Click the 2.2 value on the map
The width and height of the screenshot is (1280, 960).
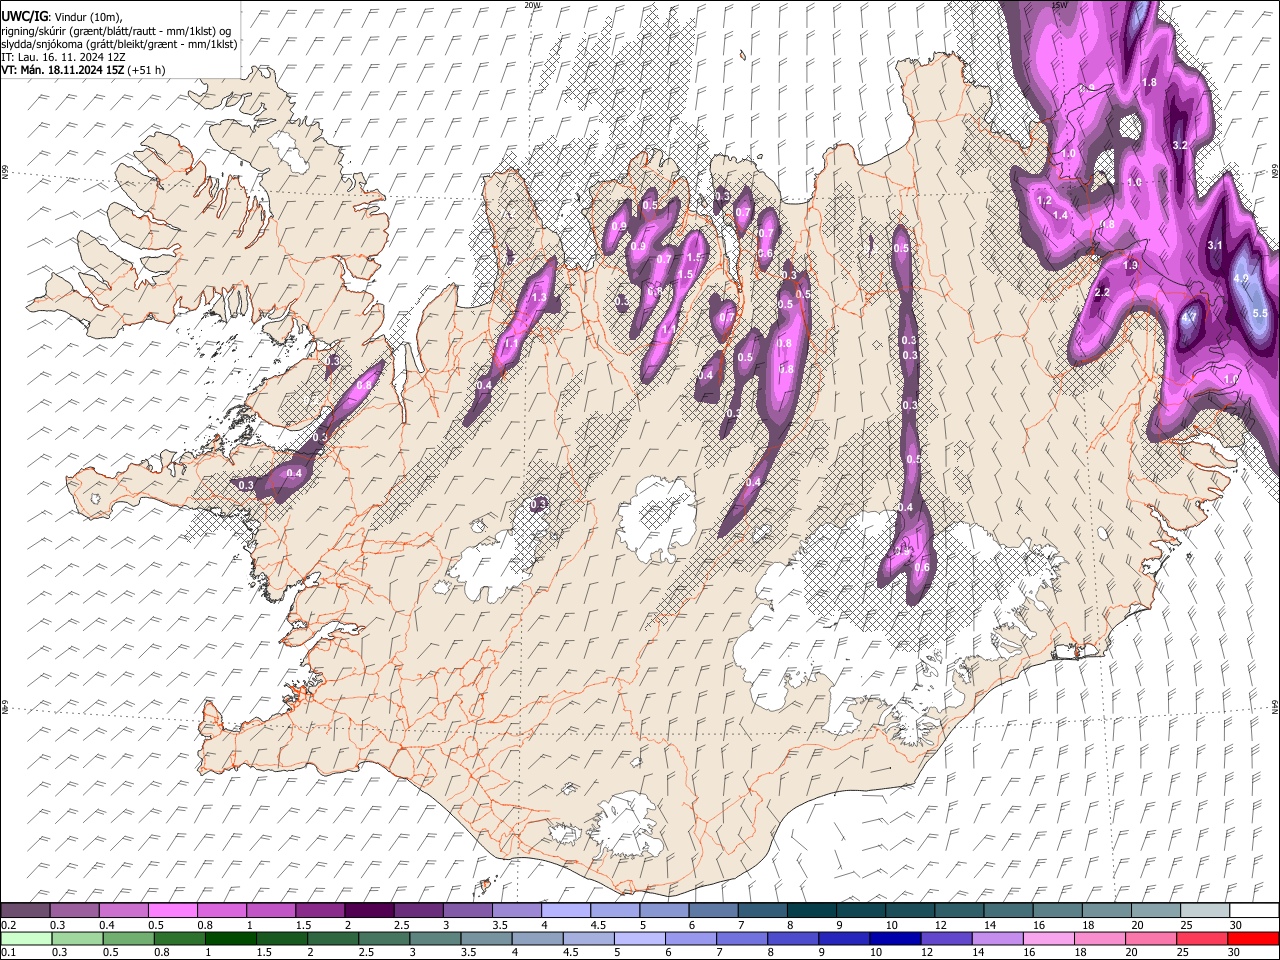pyautogui.click(x=1102, y=292)
